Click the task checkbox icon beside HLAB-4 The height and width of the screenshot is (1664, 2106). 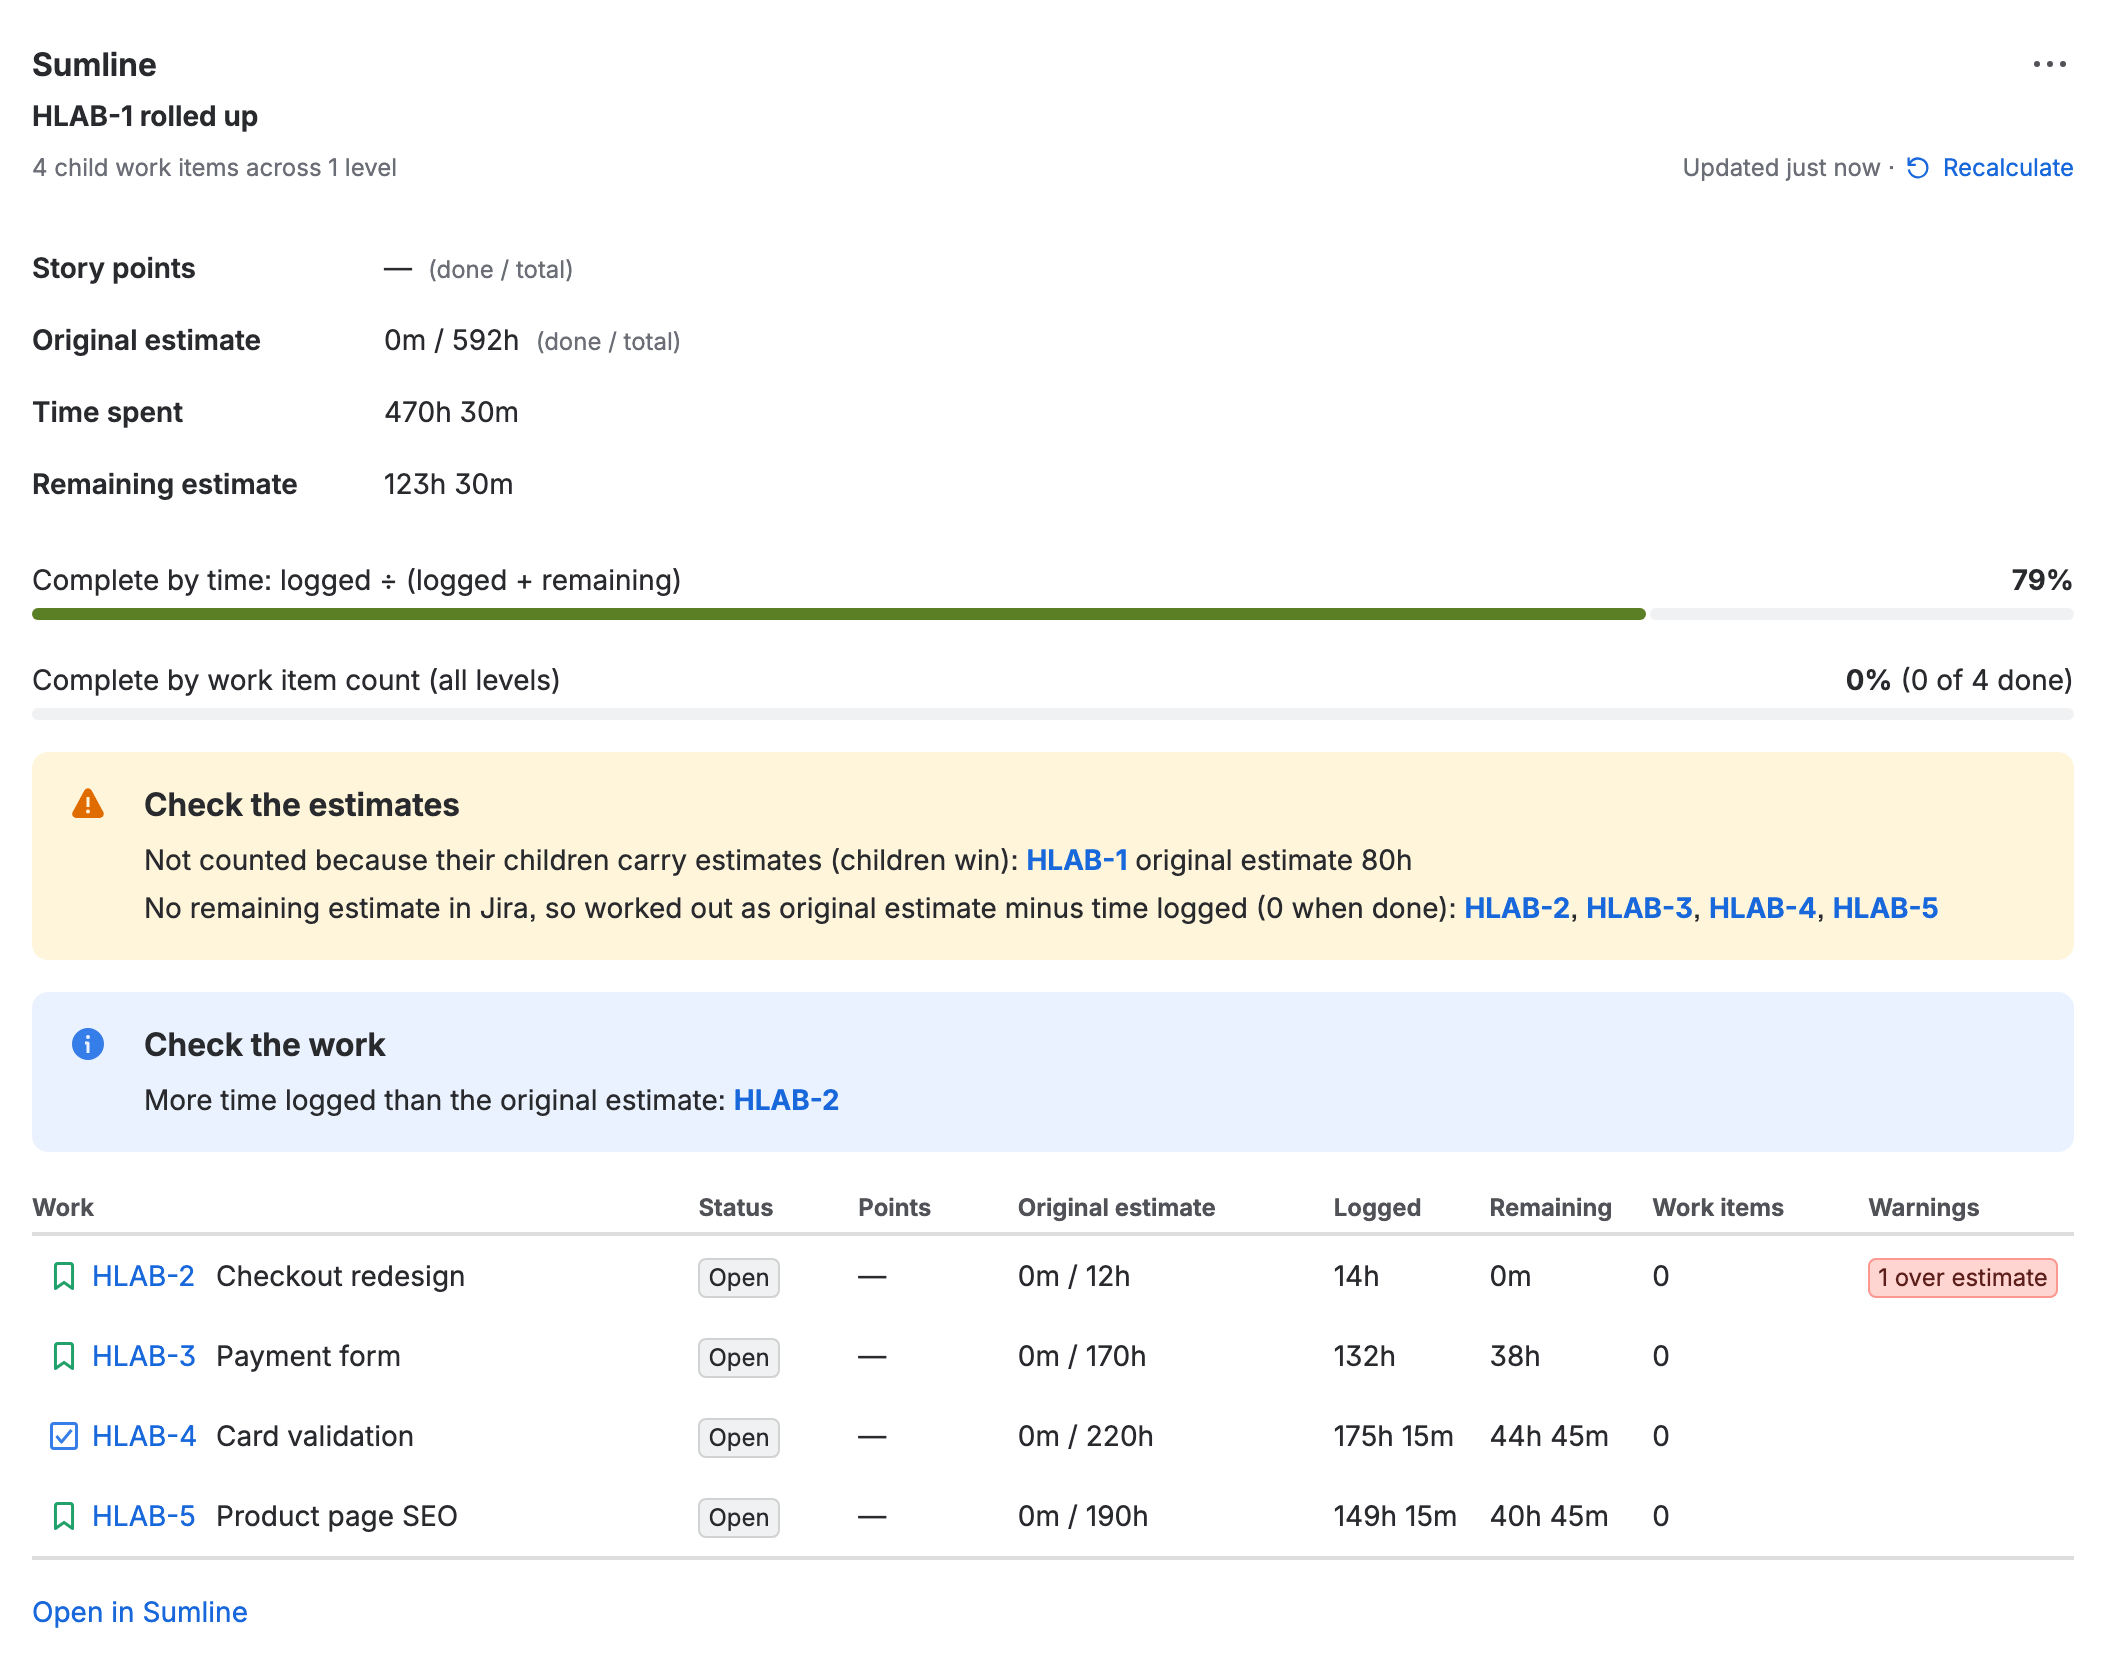click(x=63, y=1436)
